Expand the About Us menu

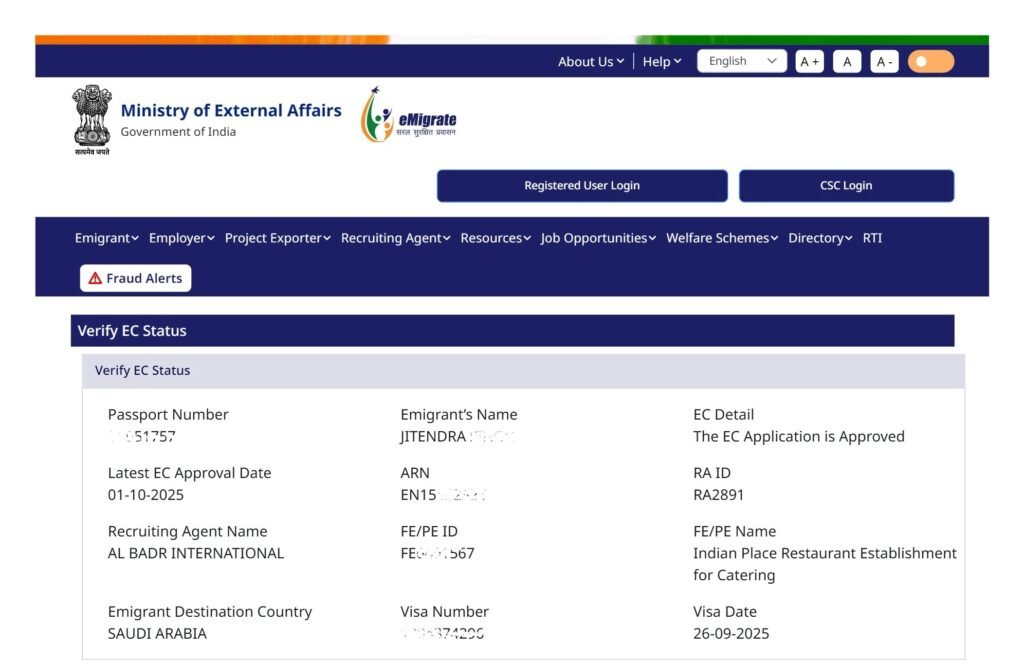[591, 62]
